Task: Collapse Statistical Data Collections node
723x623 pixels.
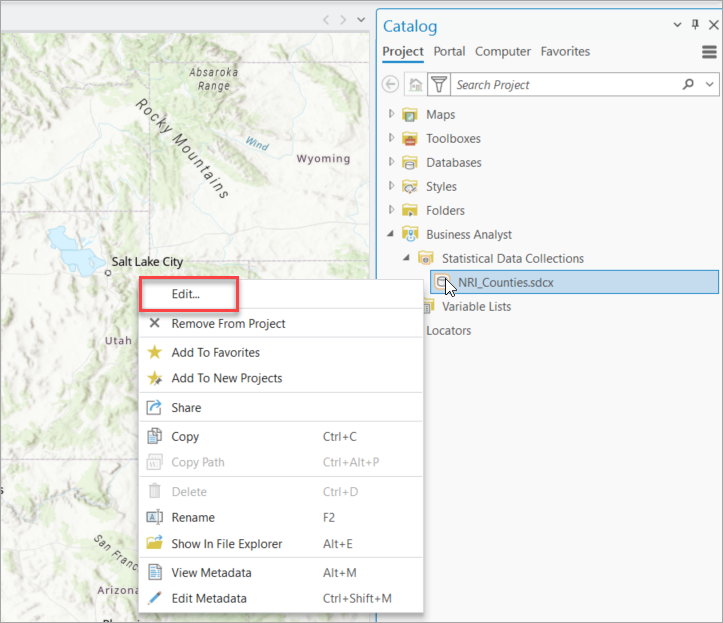Action: point(406,258)
